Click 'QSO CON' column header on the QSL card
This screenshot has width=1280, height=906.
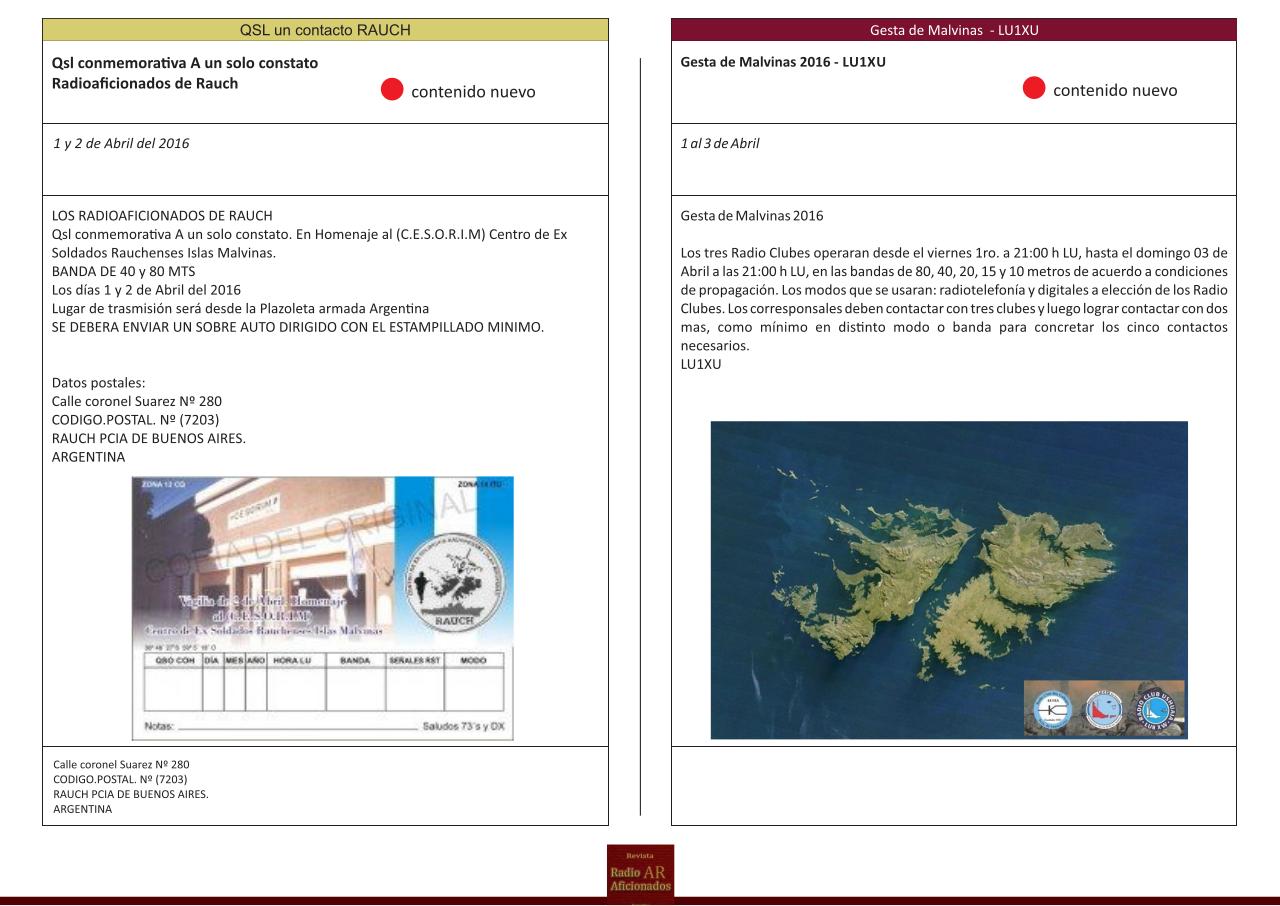[173, 661]
